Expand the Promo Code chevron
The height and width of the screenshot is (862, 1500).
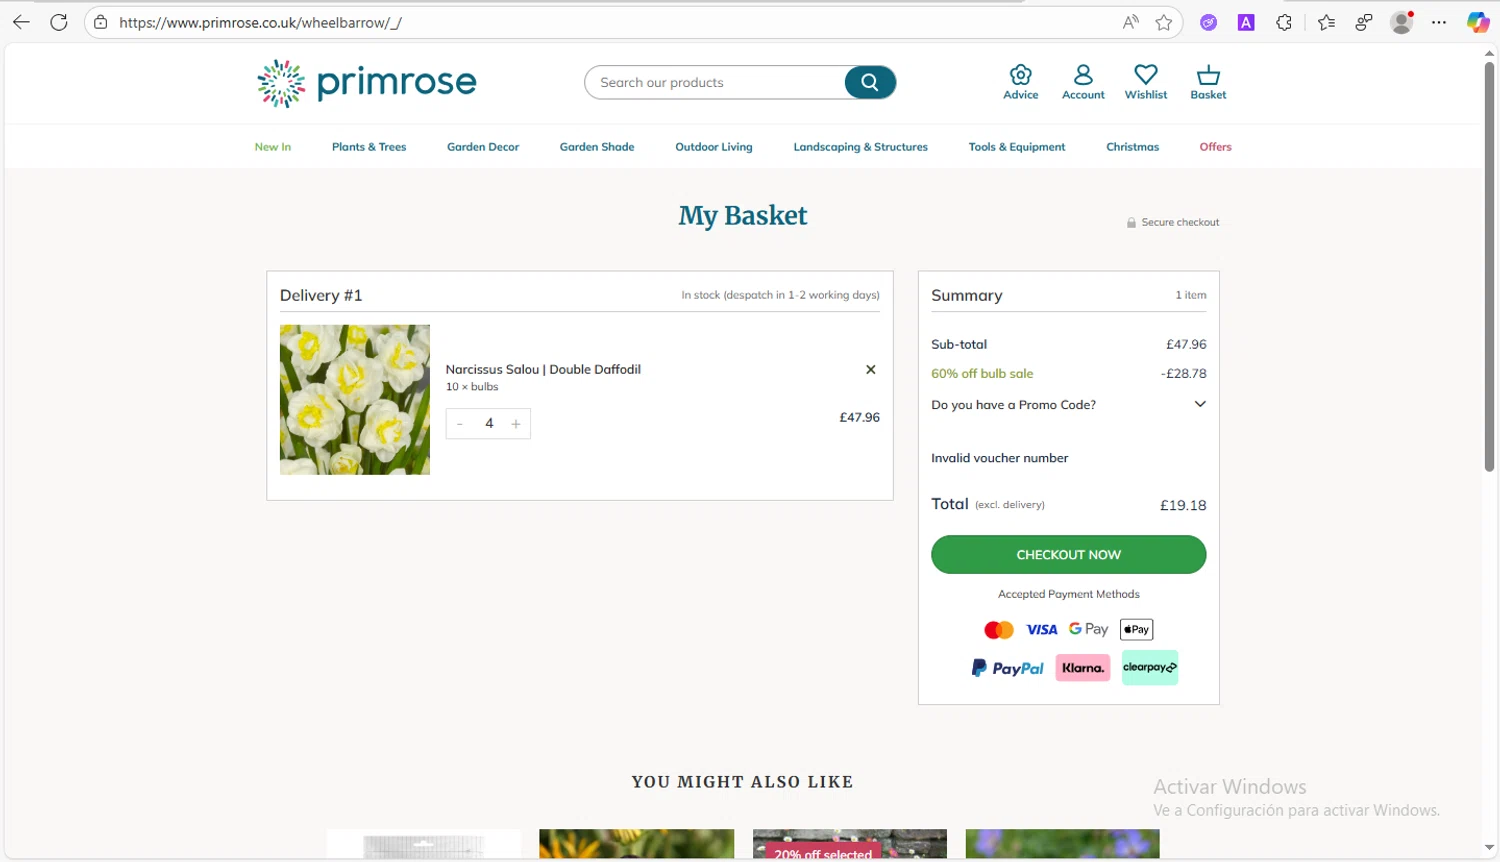tap(1200, 404)
